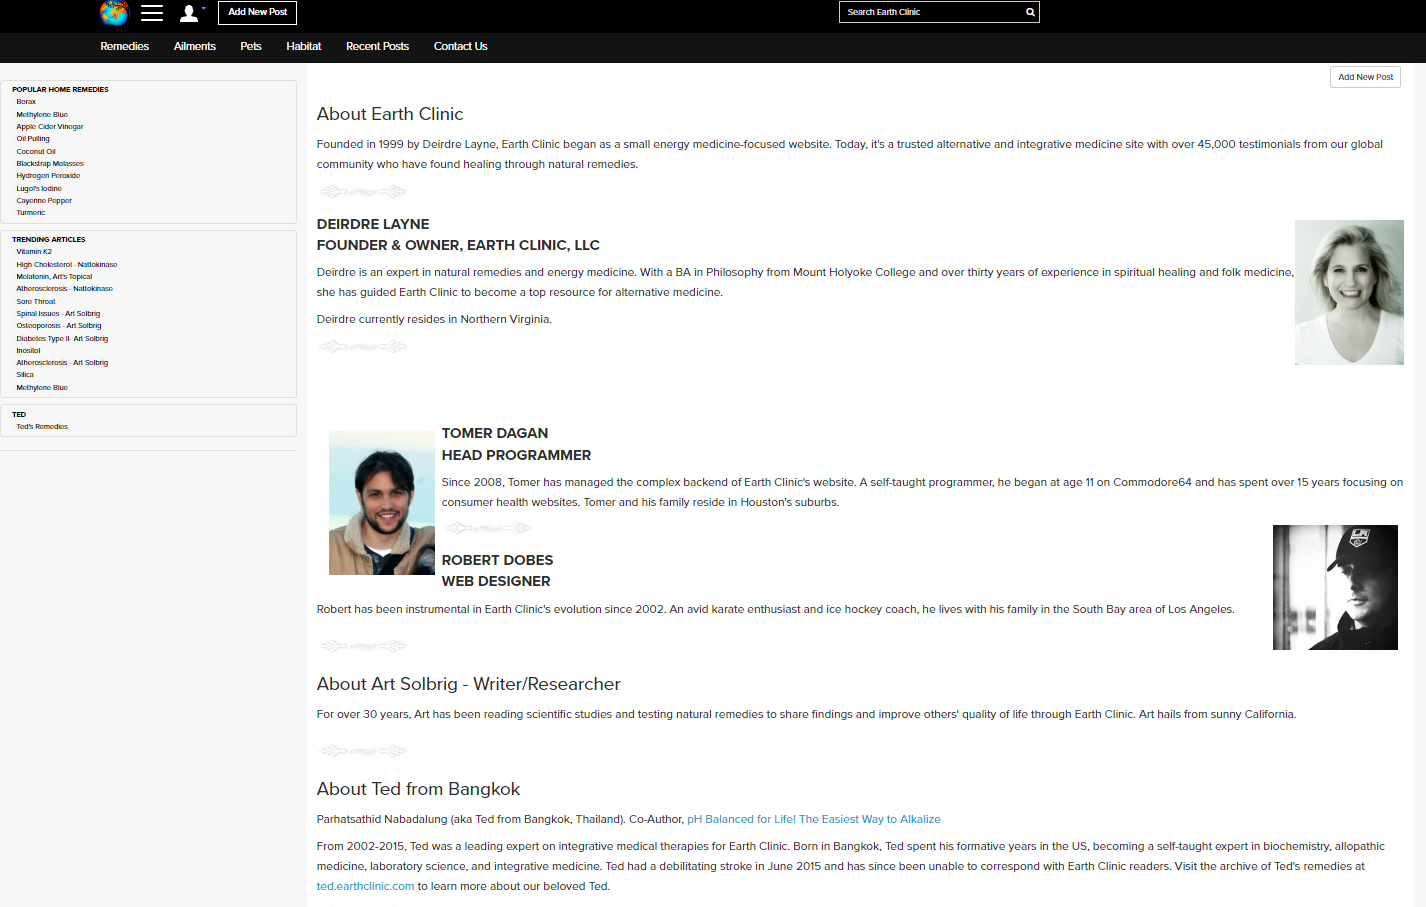Open the Inositol article
This screenshot has width=1426, height=907.
point(29,351)
